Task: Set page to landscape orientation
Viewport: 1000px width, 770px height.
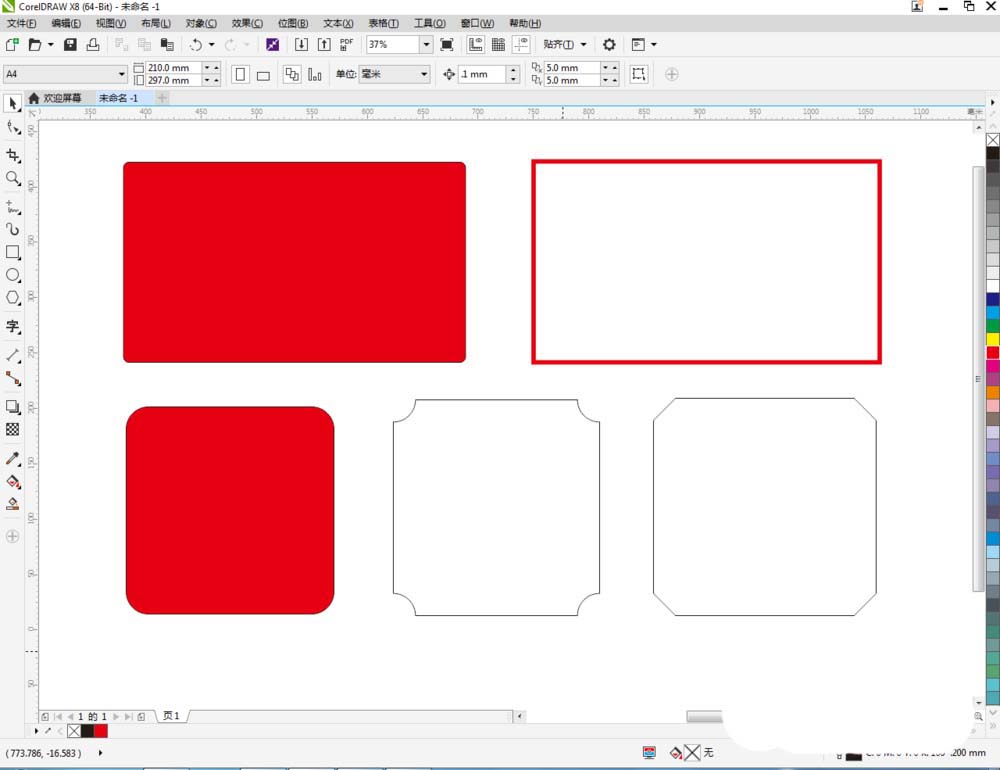Action: [x=263, y=75]
